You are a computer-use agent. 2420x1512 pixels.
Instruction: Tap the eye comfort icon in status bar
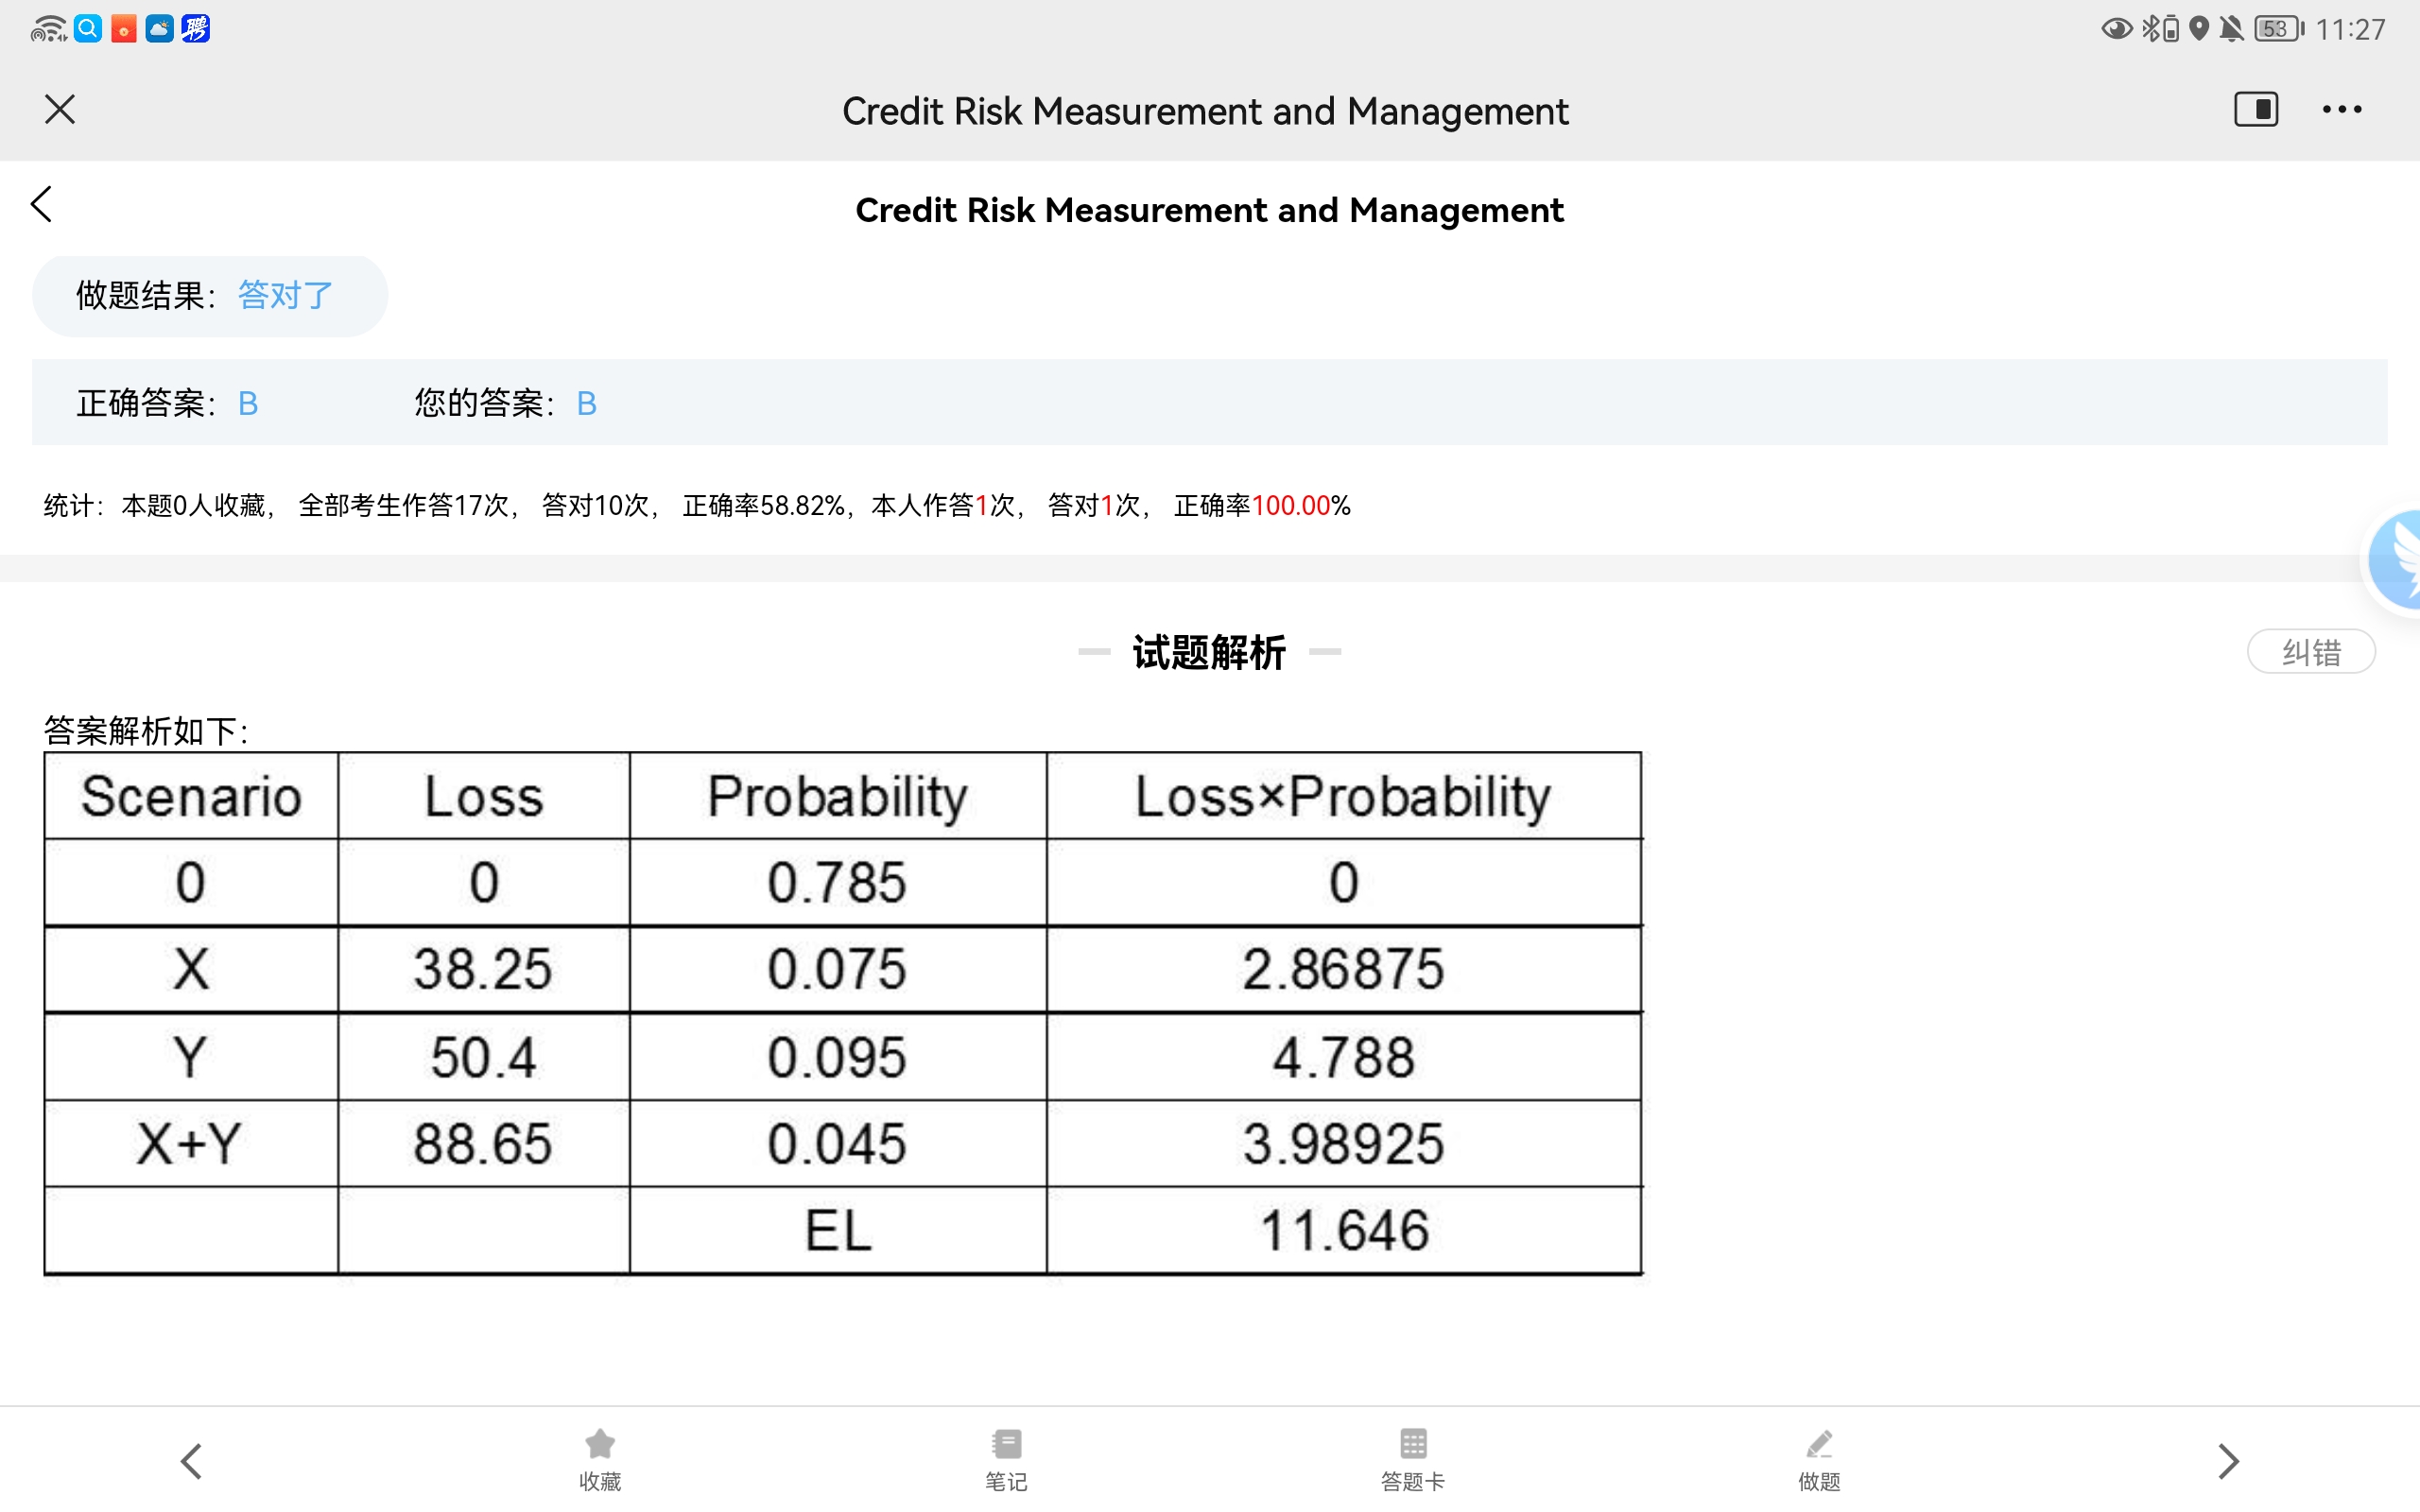coord(2115,29)
